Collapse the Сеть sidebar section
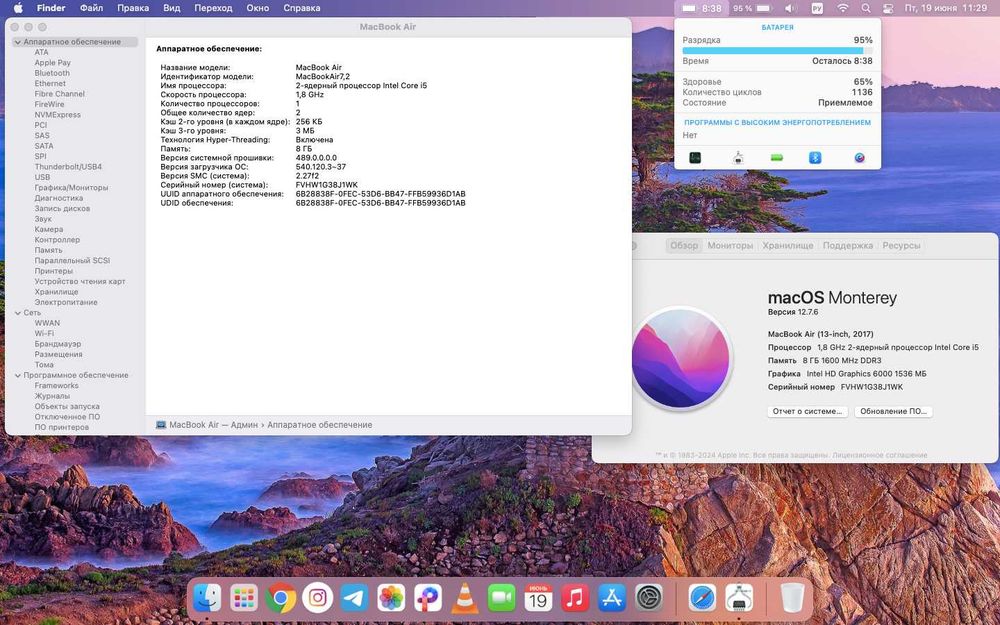Viewport: 1000px width, 625px height. click(x=18, y=313)
